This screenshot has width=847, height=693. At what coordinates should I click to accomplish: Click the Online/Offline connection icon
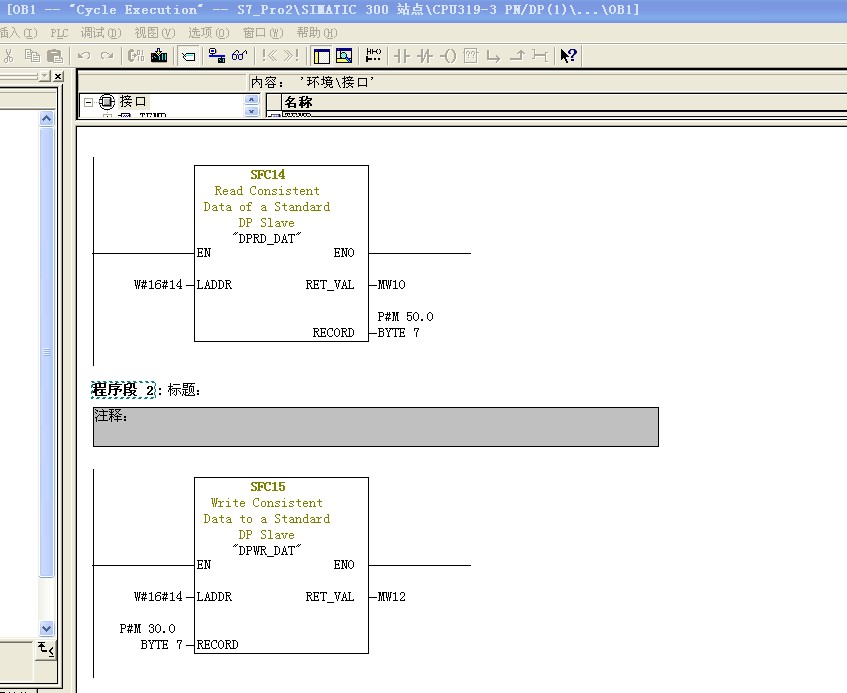(x=217, y=56)
